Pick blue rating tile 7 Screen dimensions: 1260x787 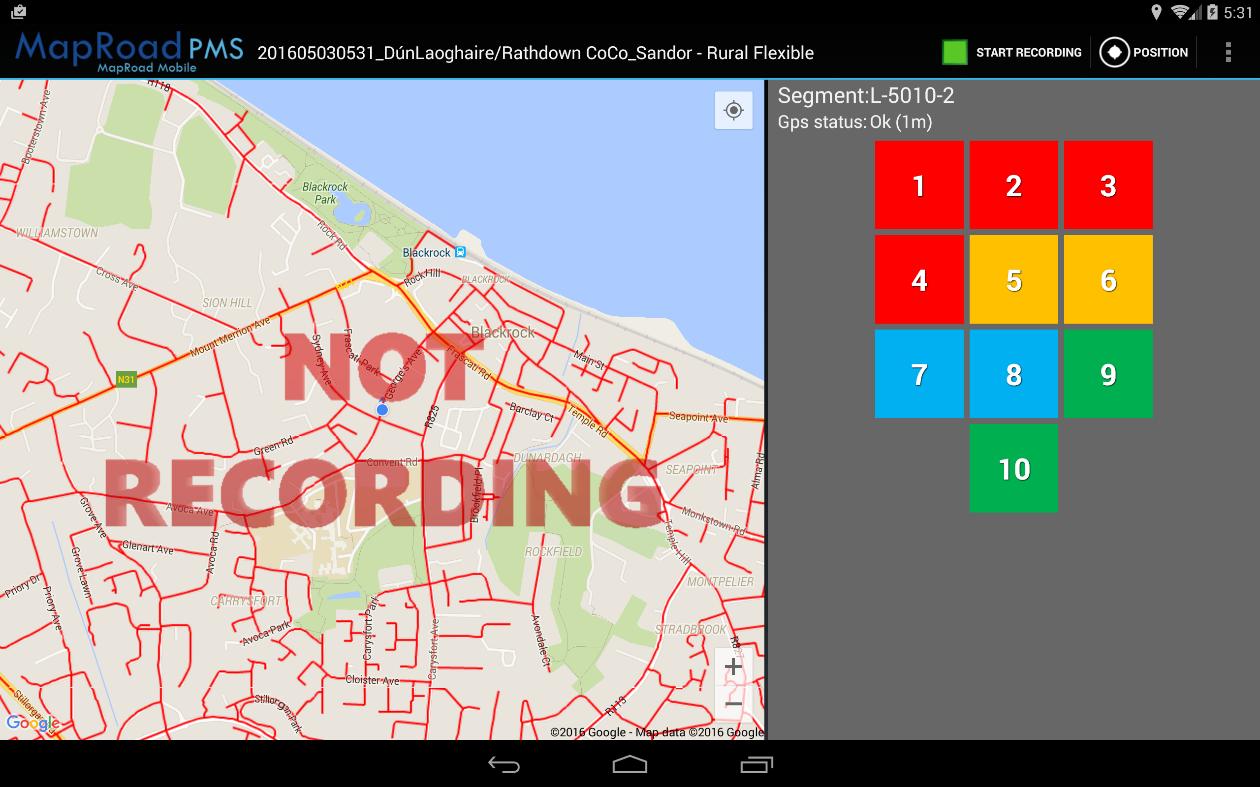pos(919,374)
